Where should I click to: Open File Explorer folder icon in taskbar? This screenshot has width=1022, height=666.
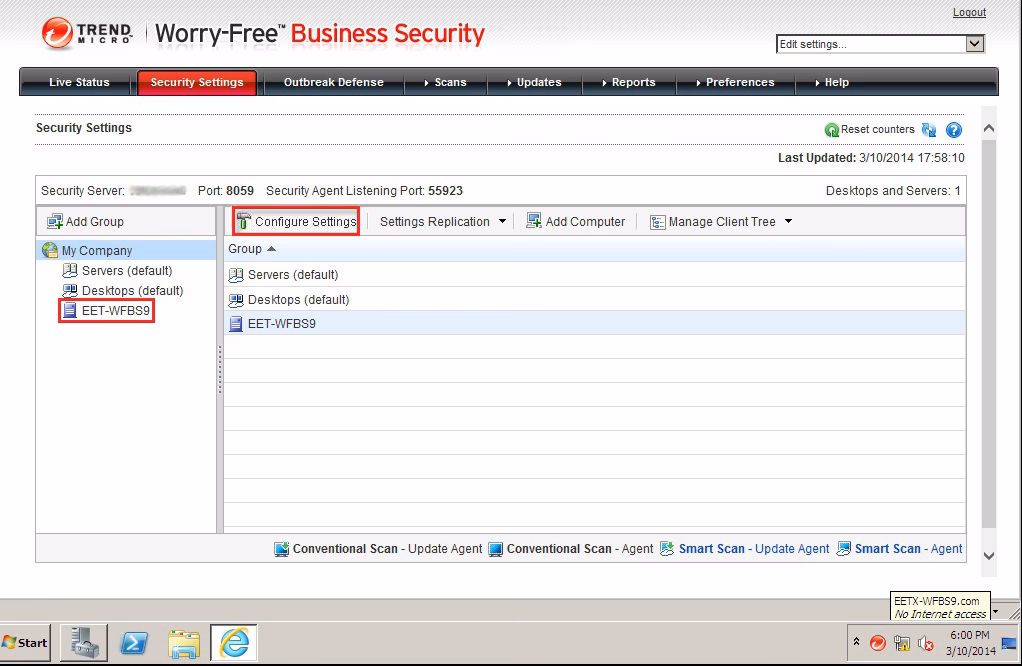pos(184,643)
